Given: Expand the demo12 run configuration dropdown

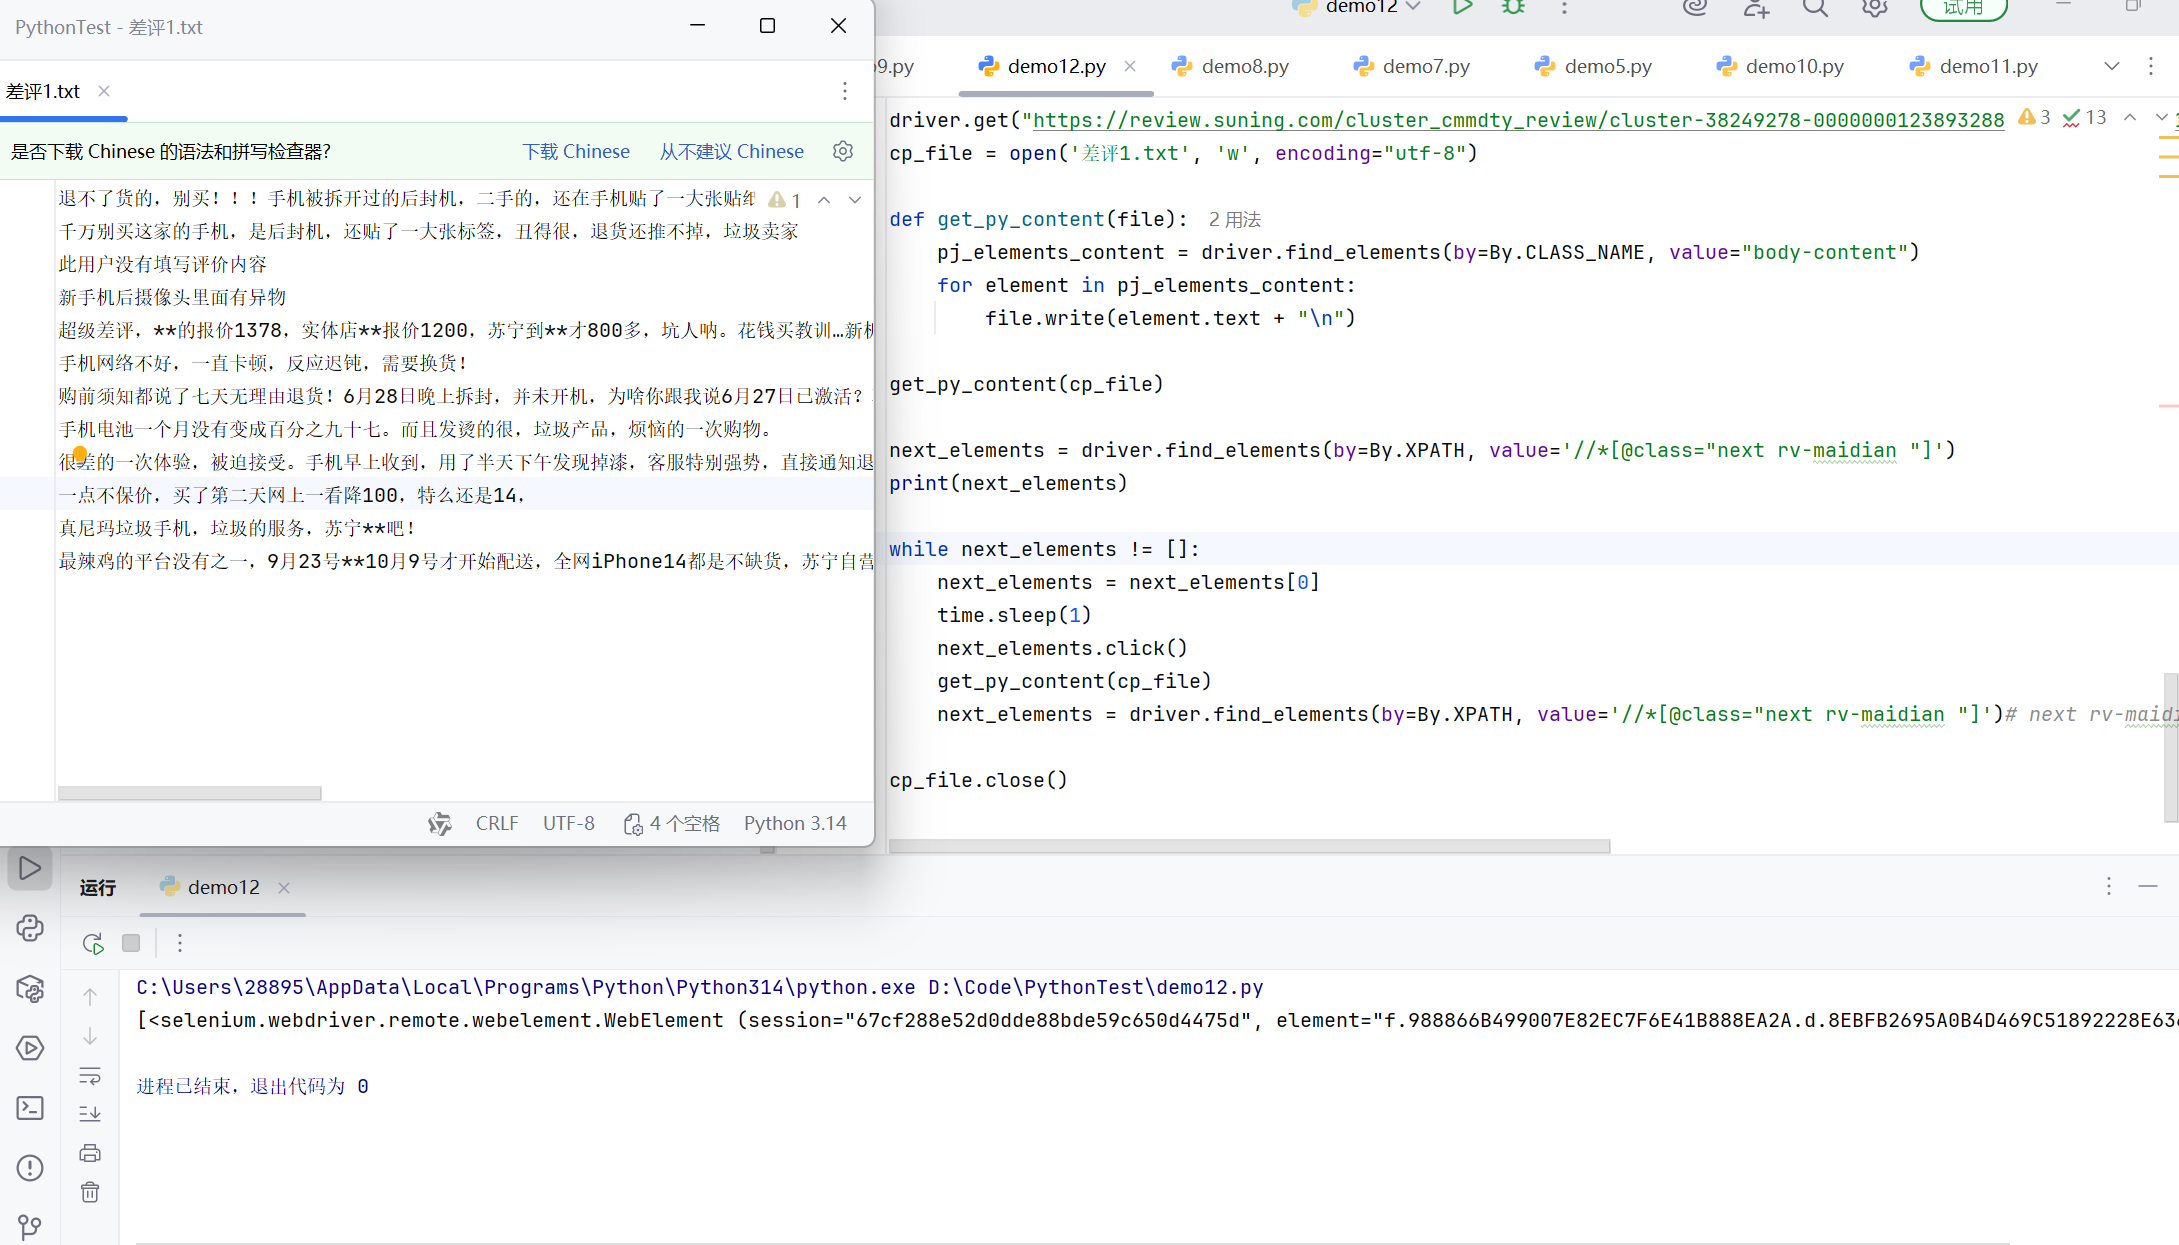Looking at the screenshot, I should coord(1413,7).
